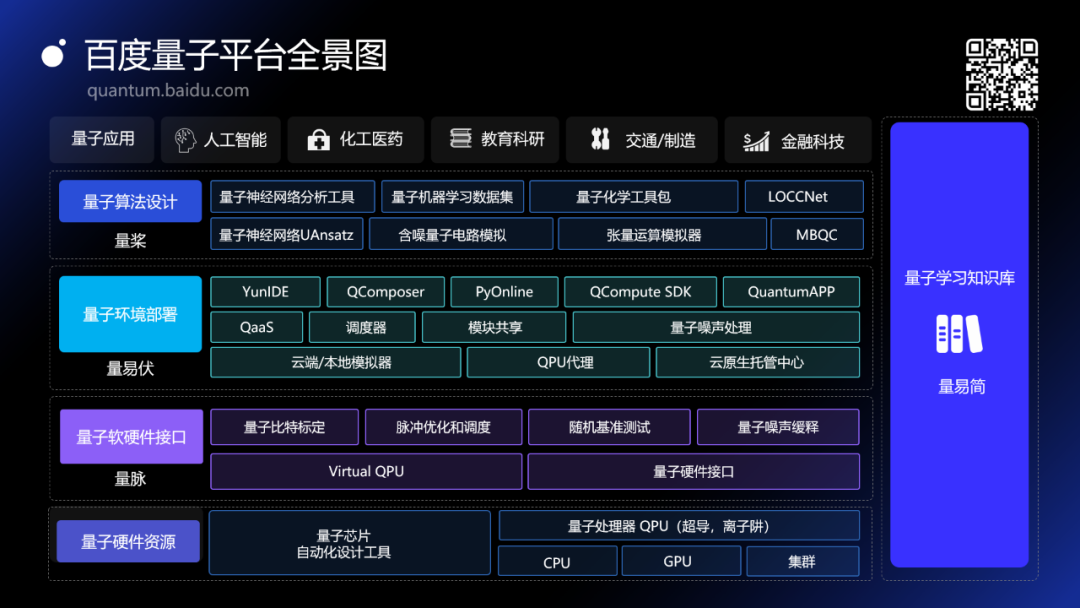The height and width of the screenshot is (608, 1080).
Task: Click the white dot logo beside the title
Action: (x=54, y=53)
